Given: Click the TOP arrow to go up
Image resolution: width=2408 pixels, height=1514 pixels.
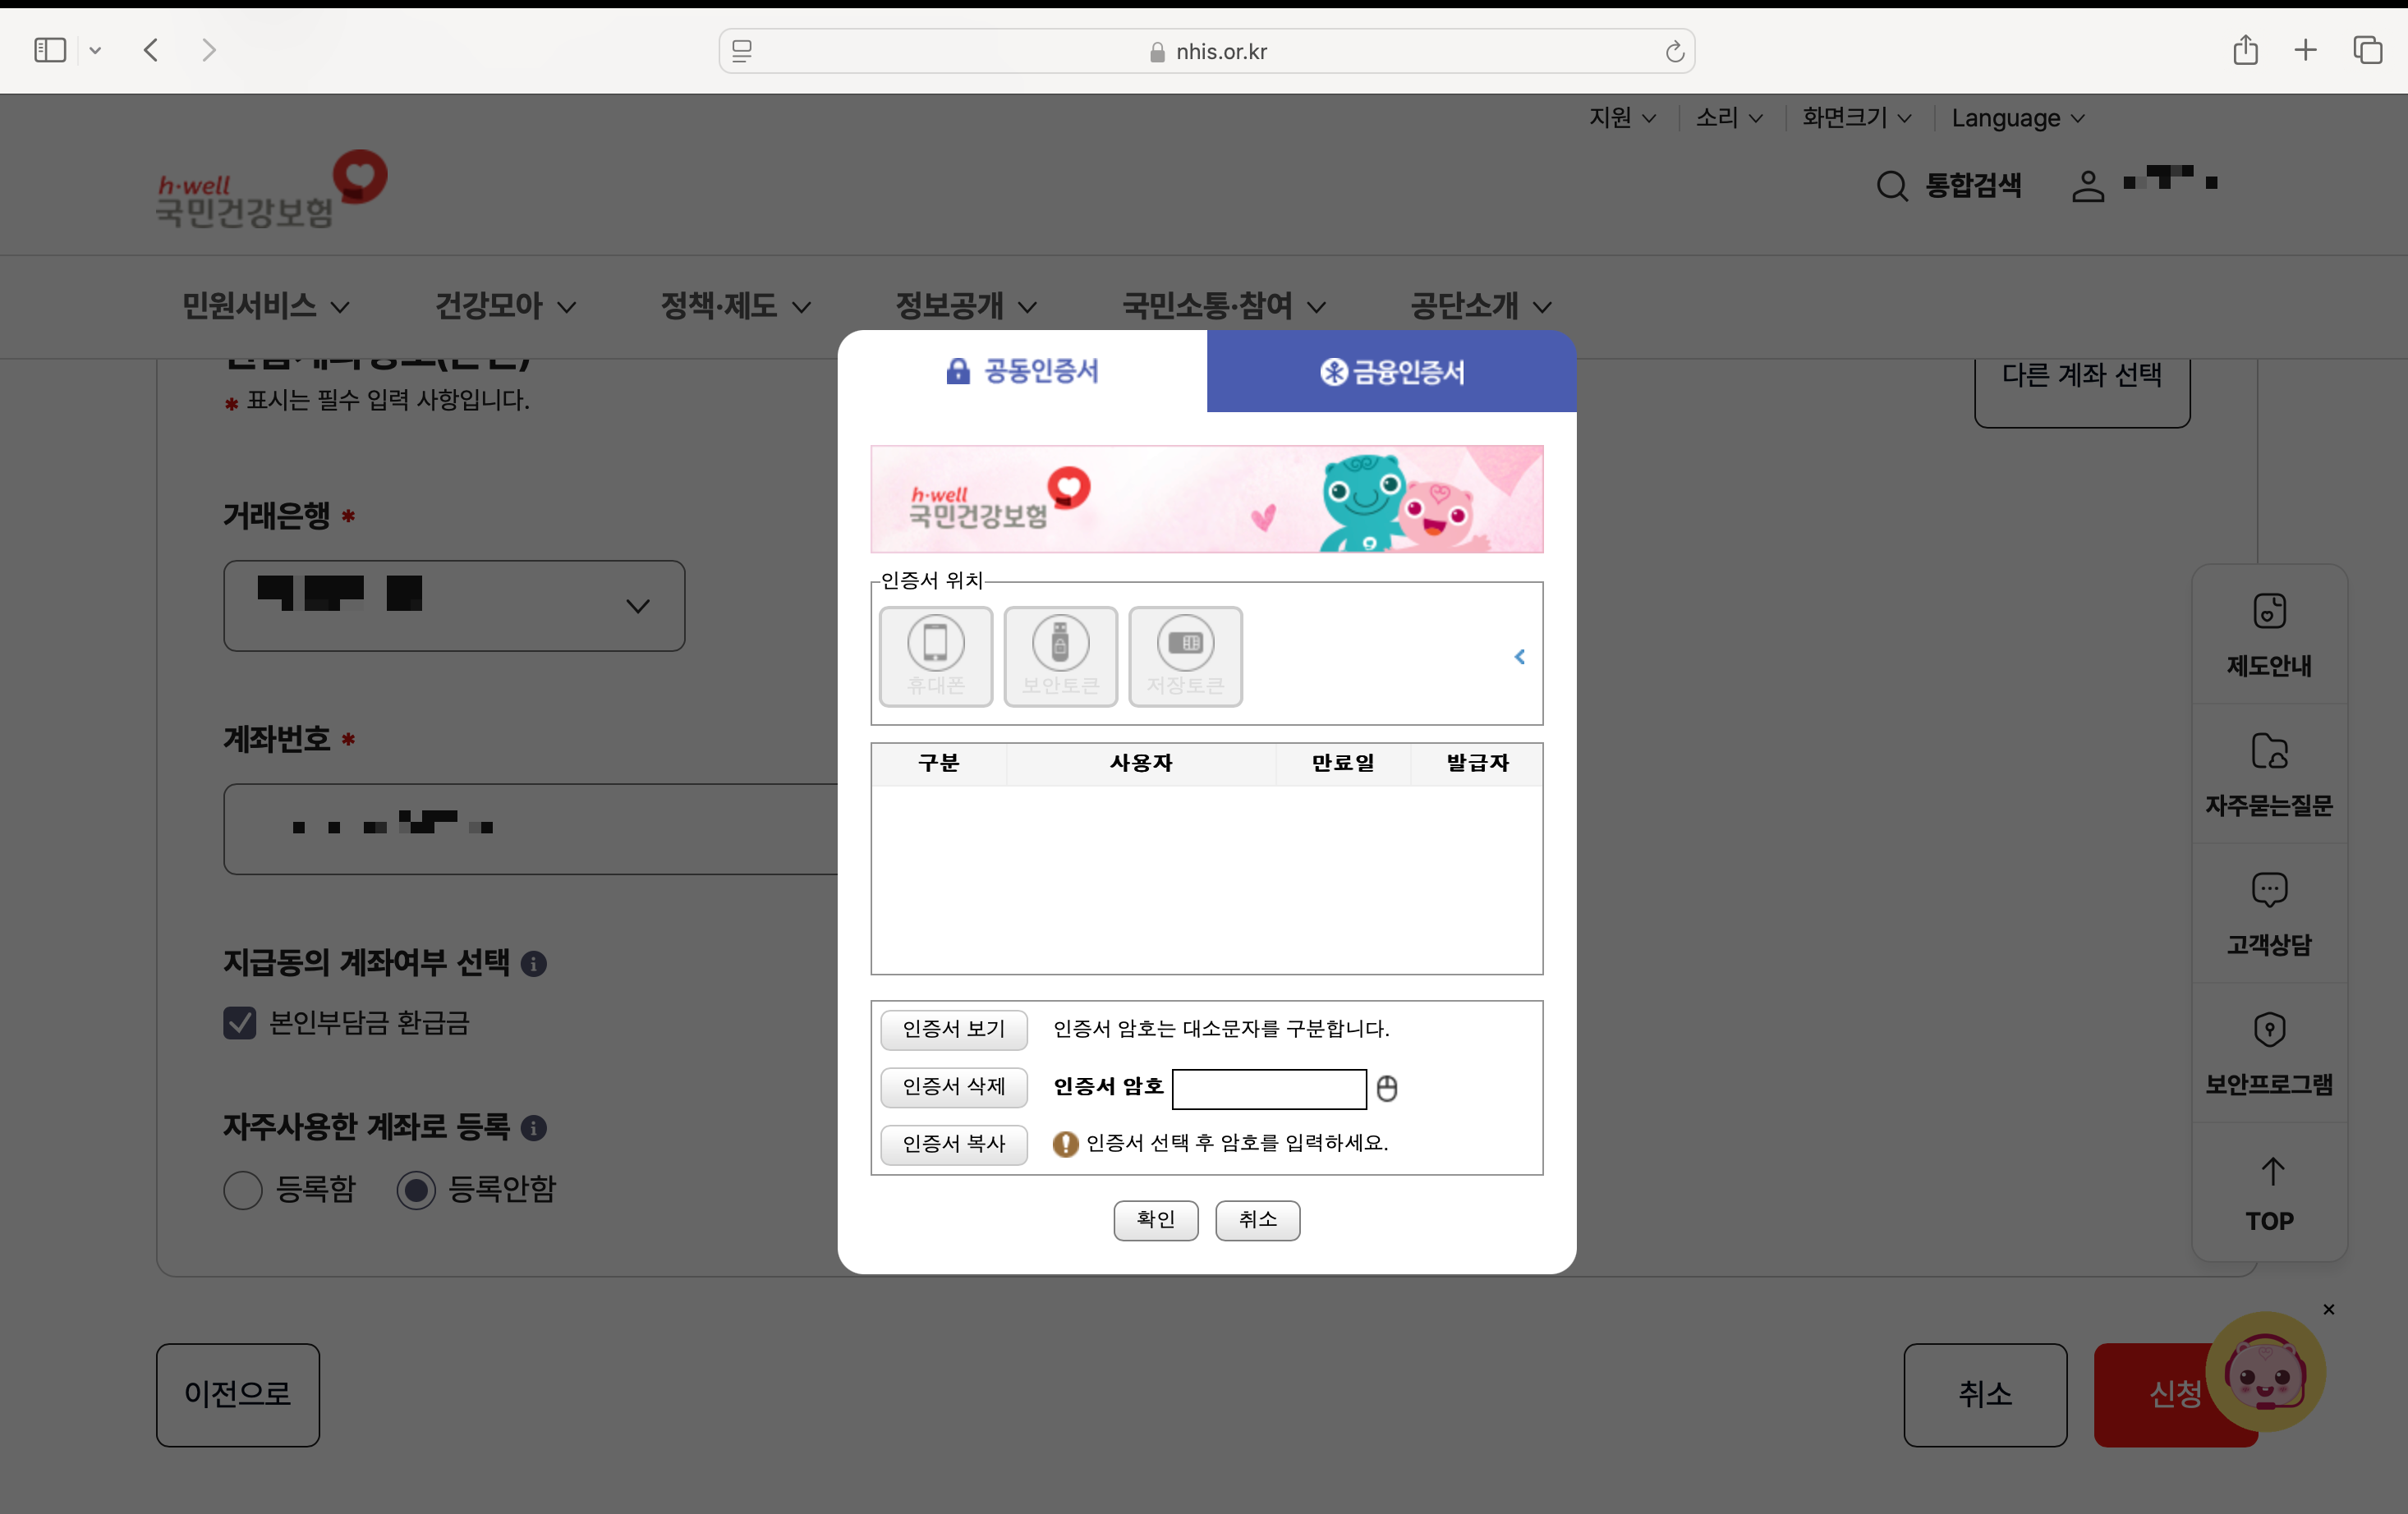Looking at the screenshot, I should point(2270,1193).
